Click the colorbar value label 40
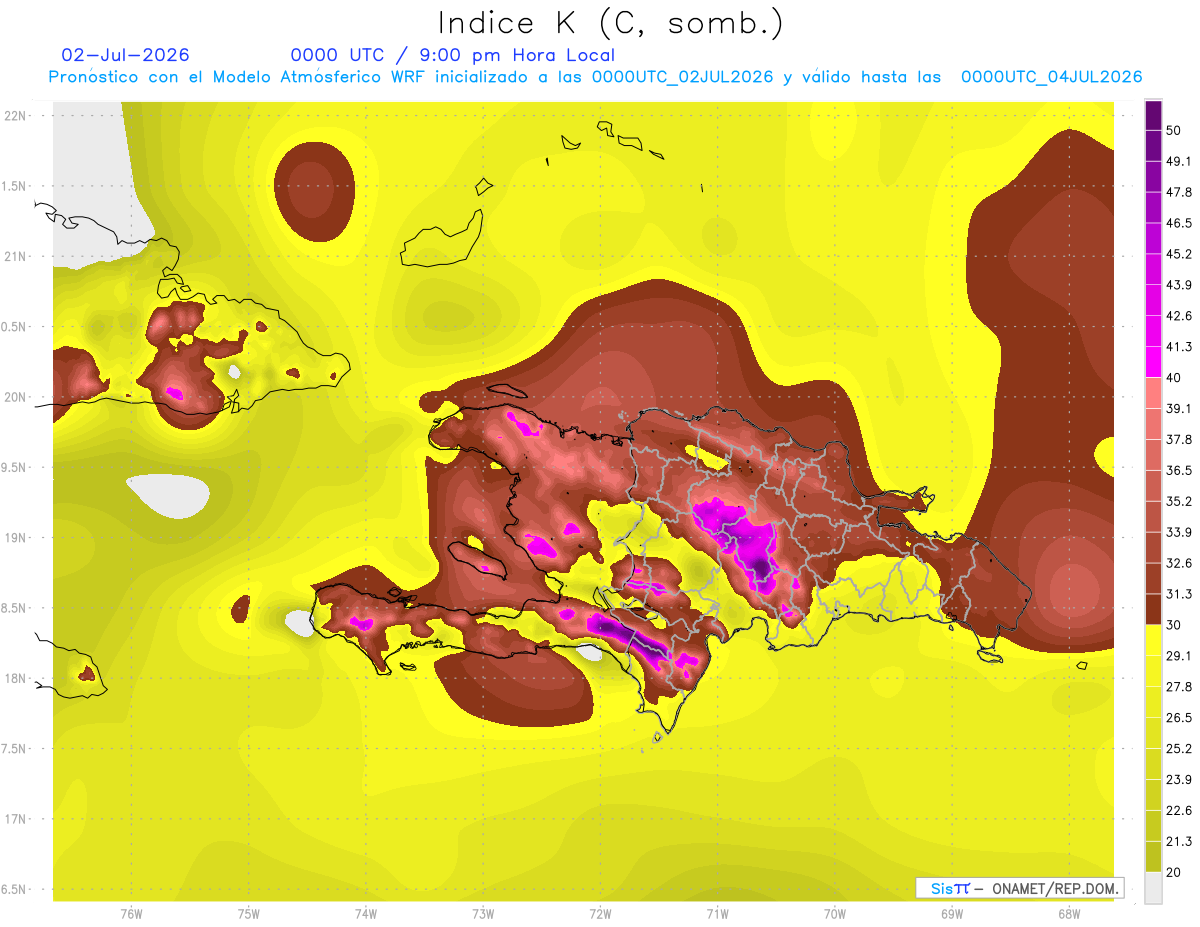Viewport: 1200px width, 927px height. 1175,378
